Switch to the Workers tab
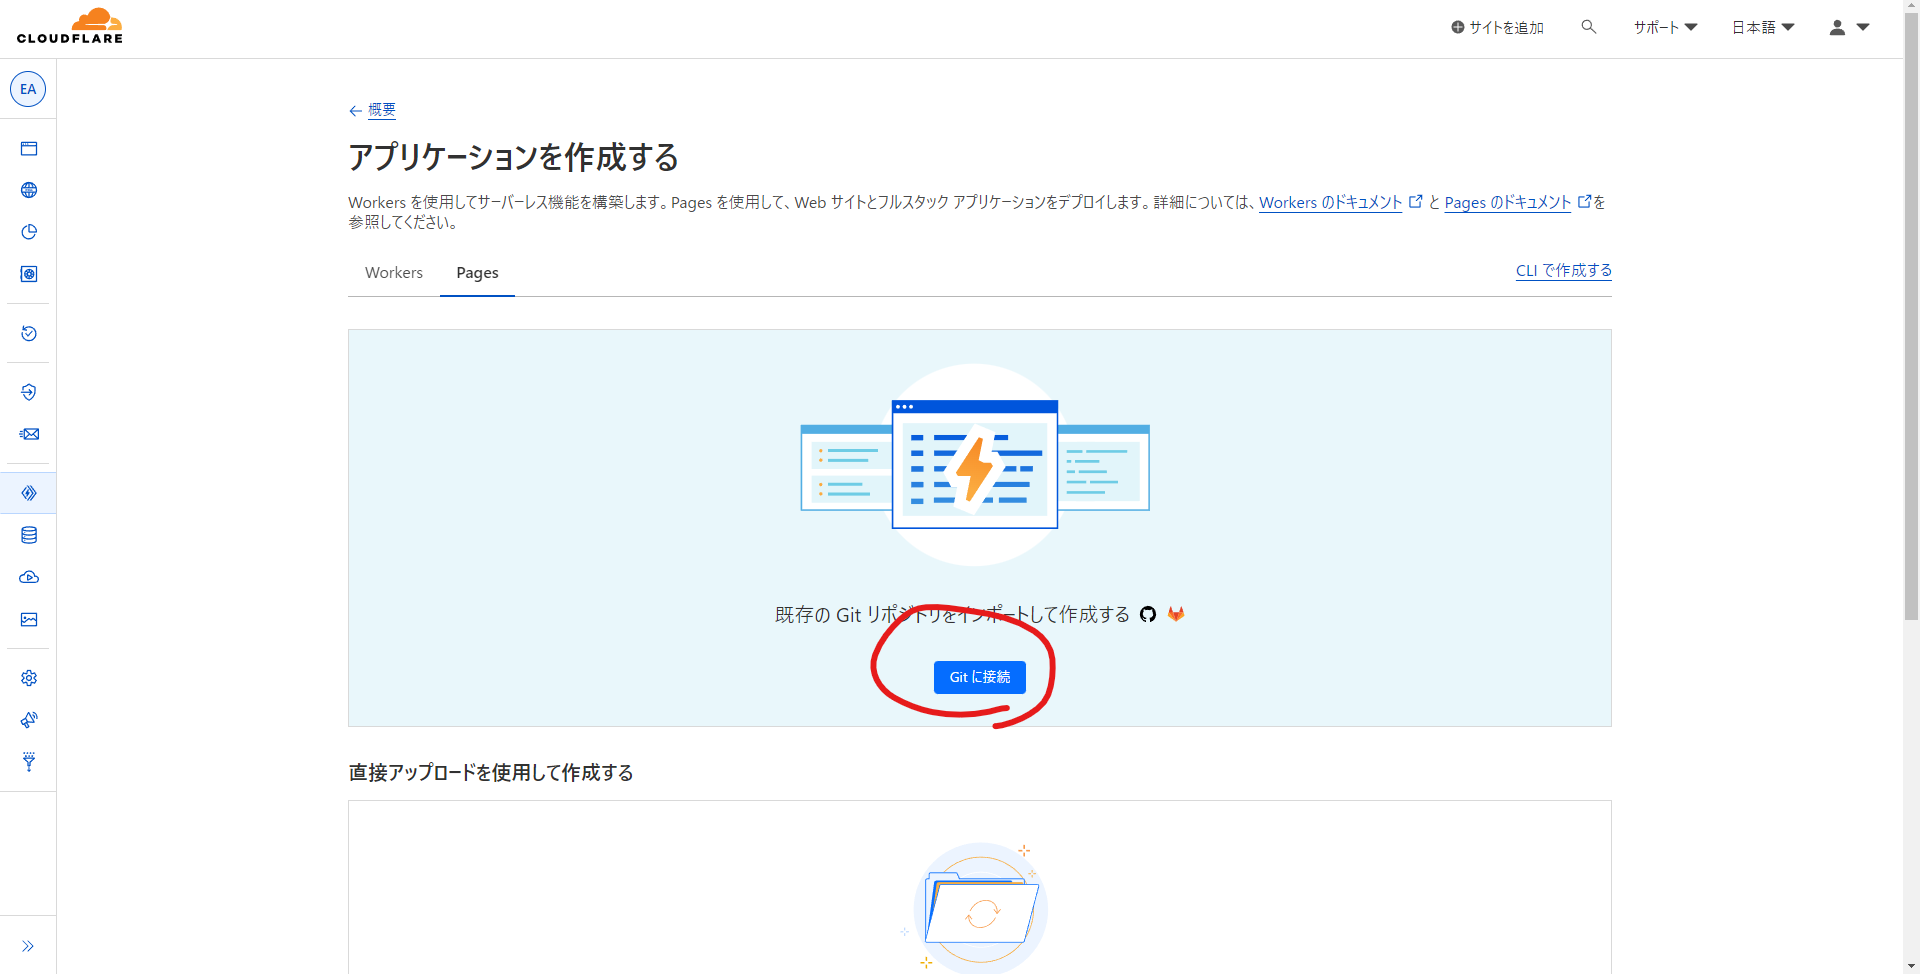The image size is (1920, 974). coord(394,272)
